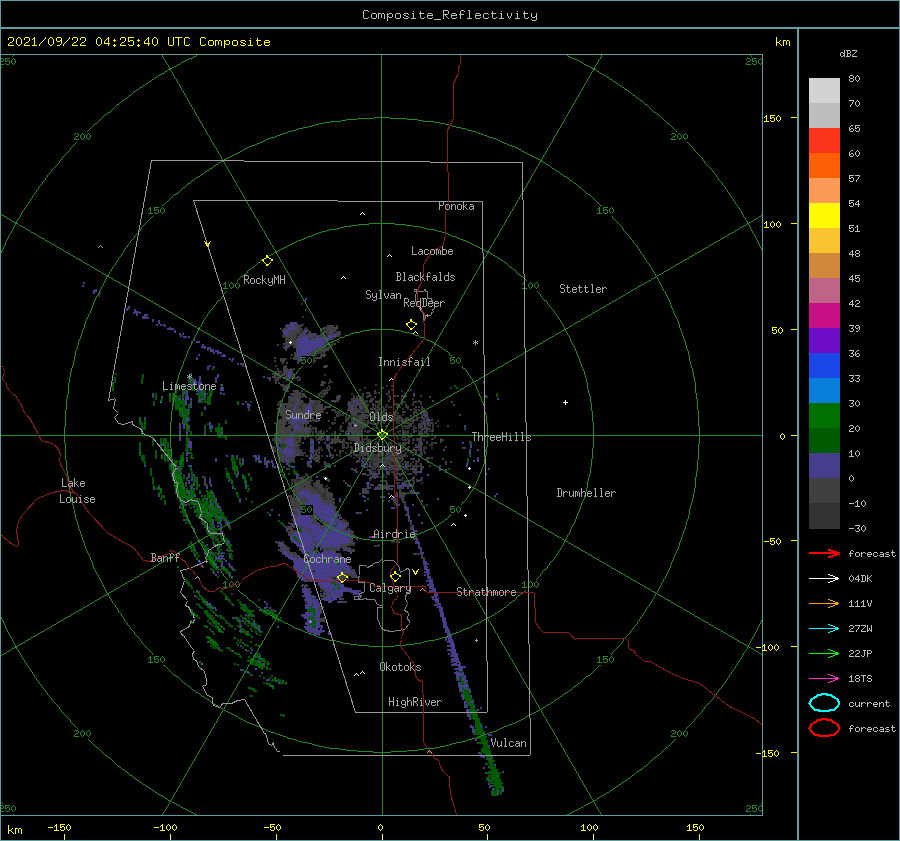Screen dimensions: 900x841
Task: Pick the bright yellow 51-54 dBZ band
Action: click(x=824, y=216)
